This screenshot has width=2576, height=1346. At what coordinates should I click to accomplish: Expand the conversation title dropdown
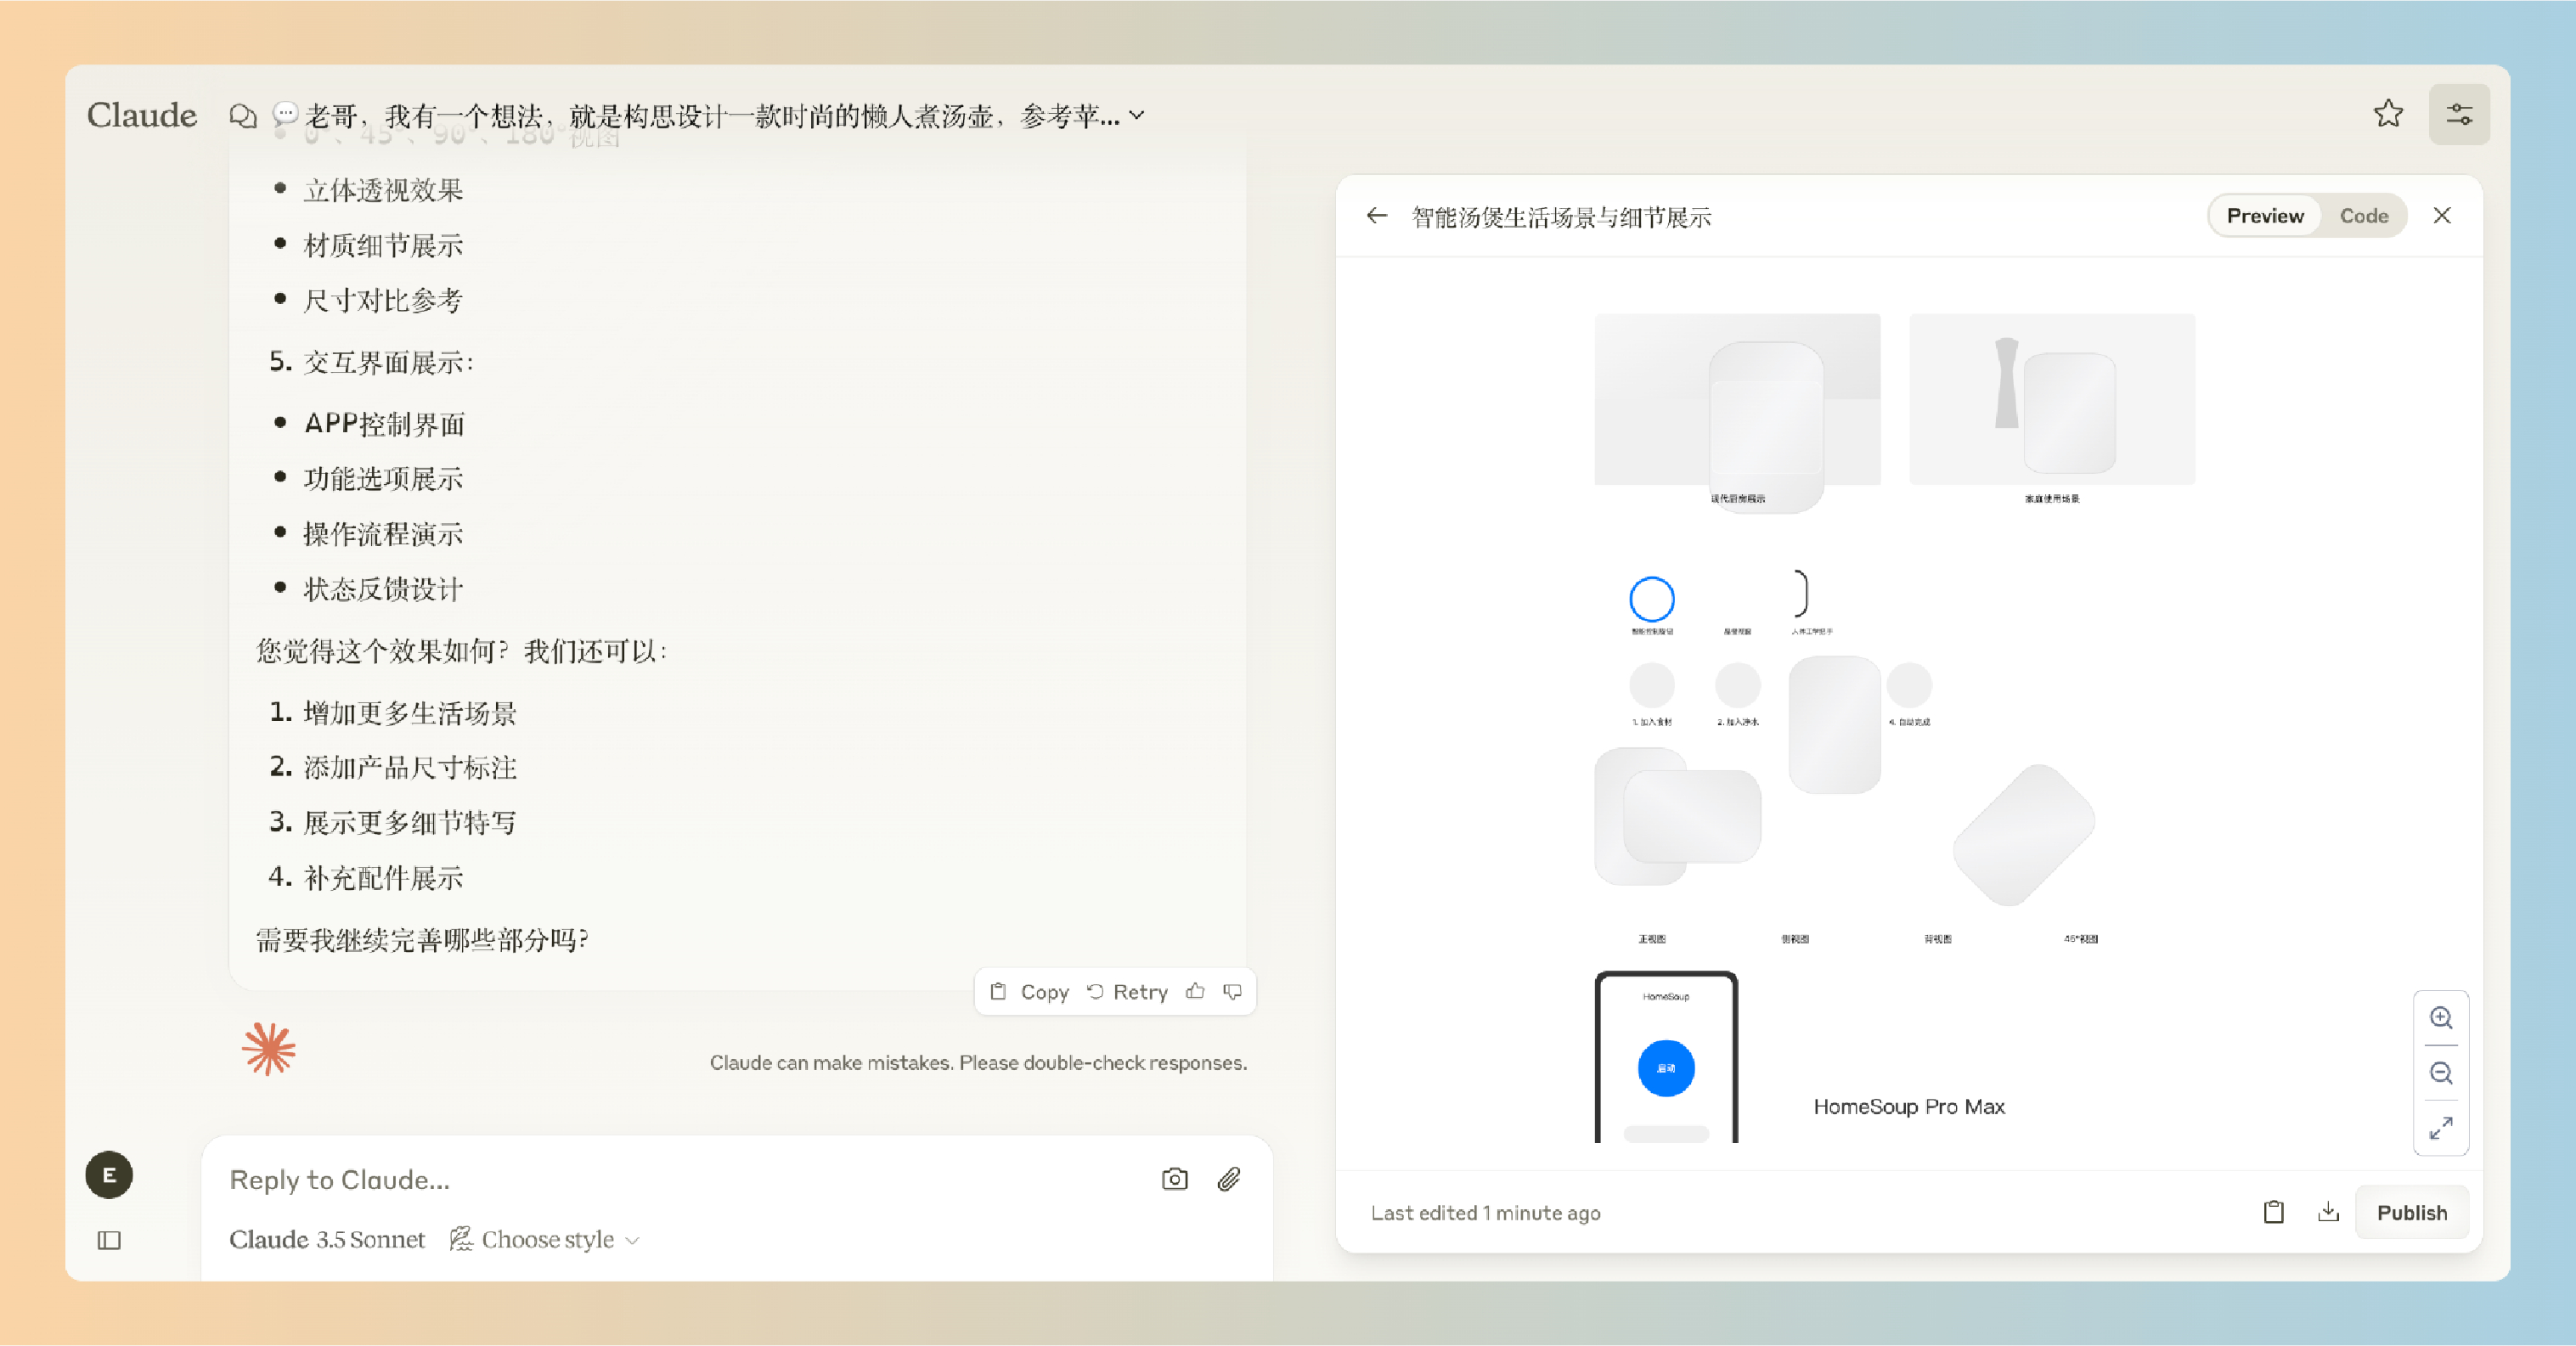click(1137, 116)
